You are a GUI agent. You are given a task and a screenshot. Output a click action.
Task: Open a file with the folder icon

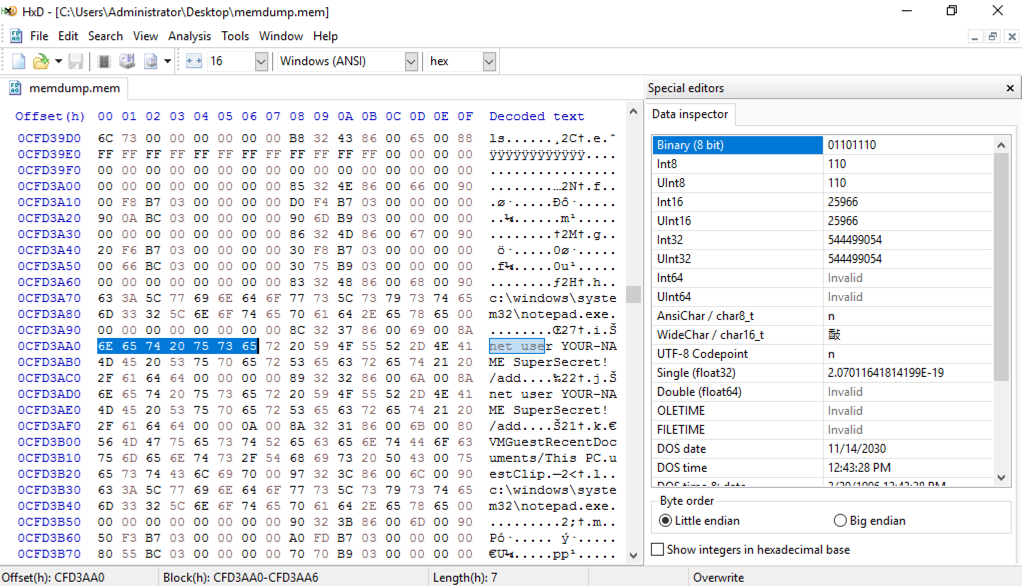(40, 61)
